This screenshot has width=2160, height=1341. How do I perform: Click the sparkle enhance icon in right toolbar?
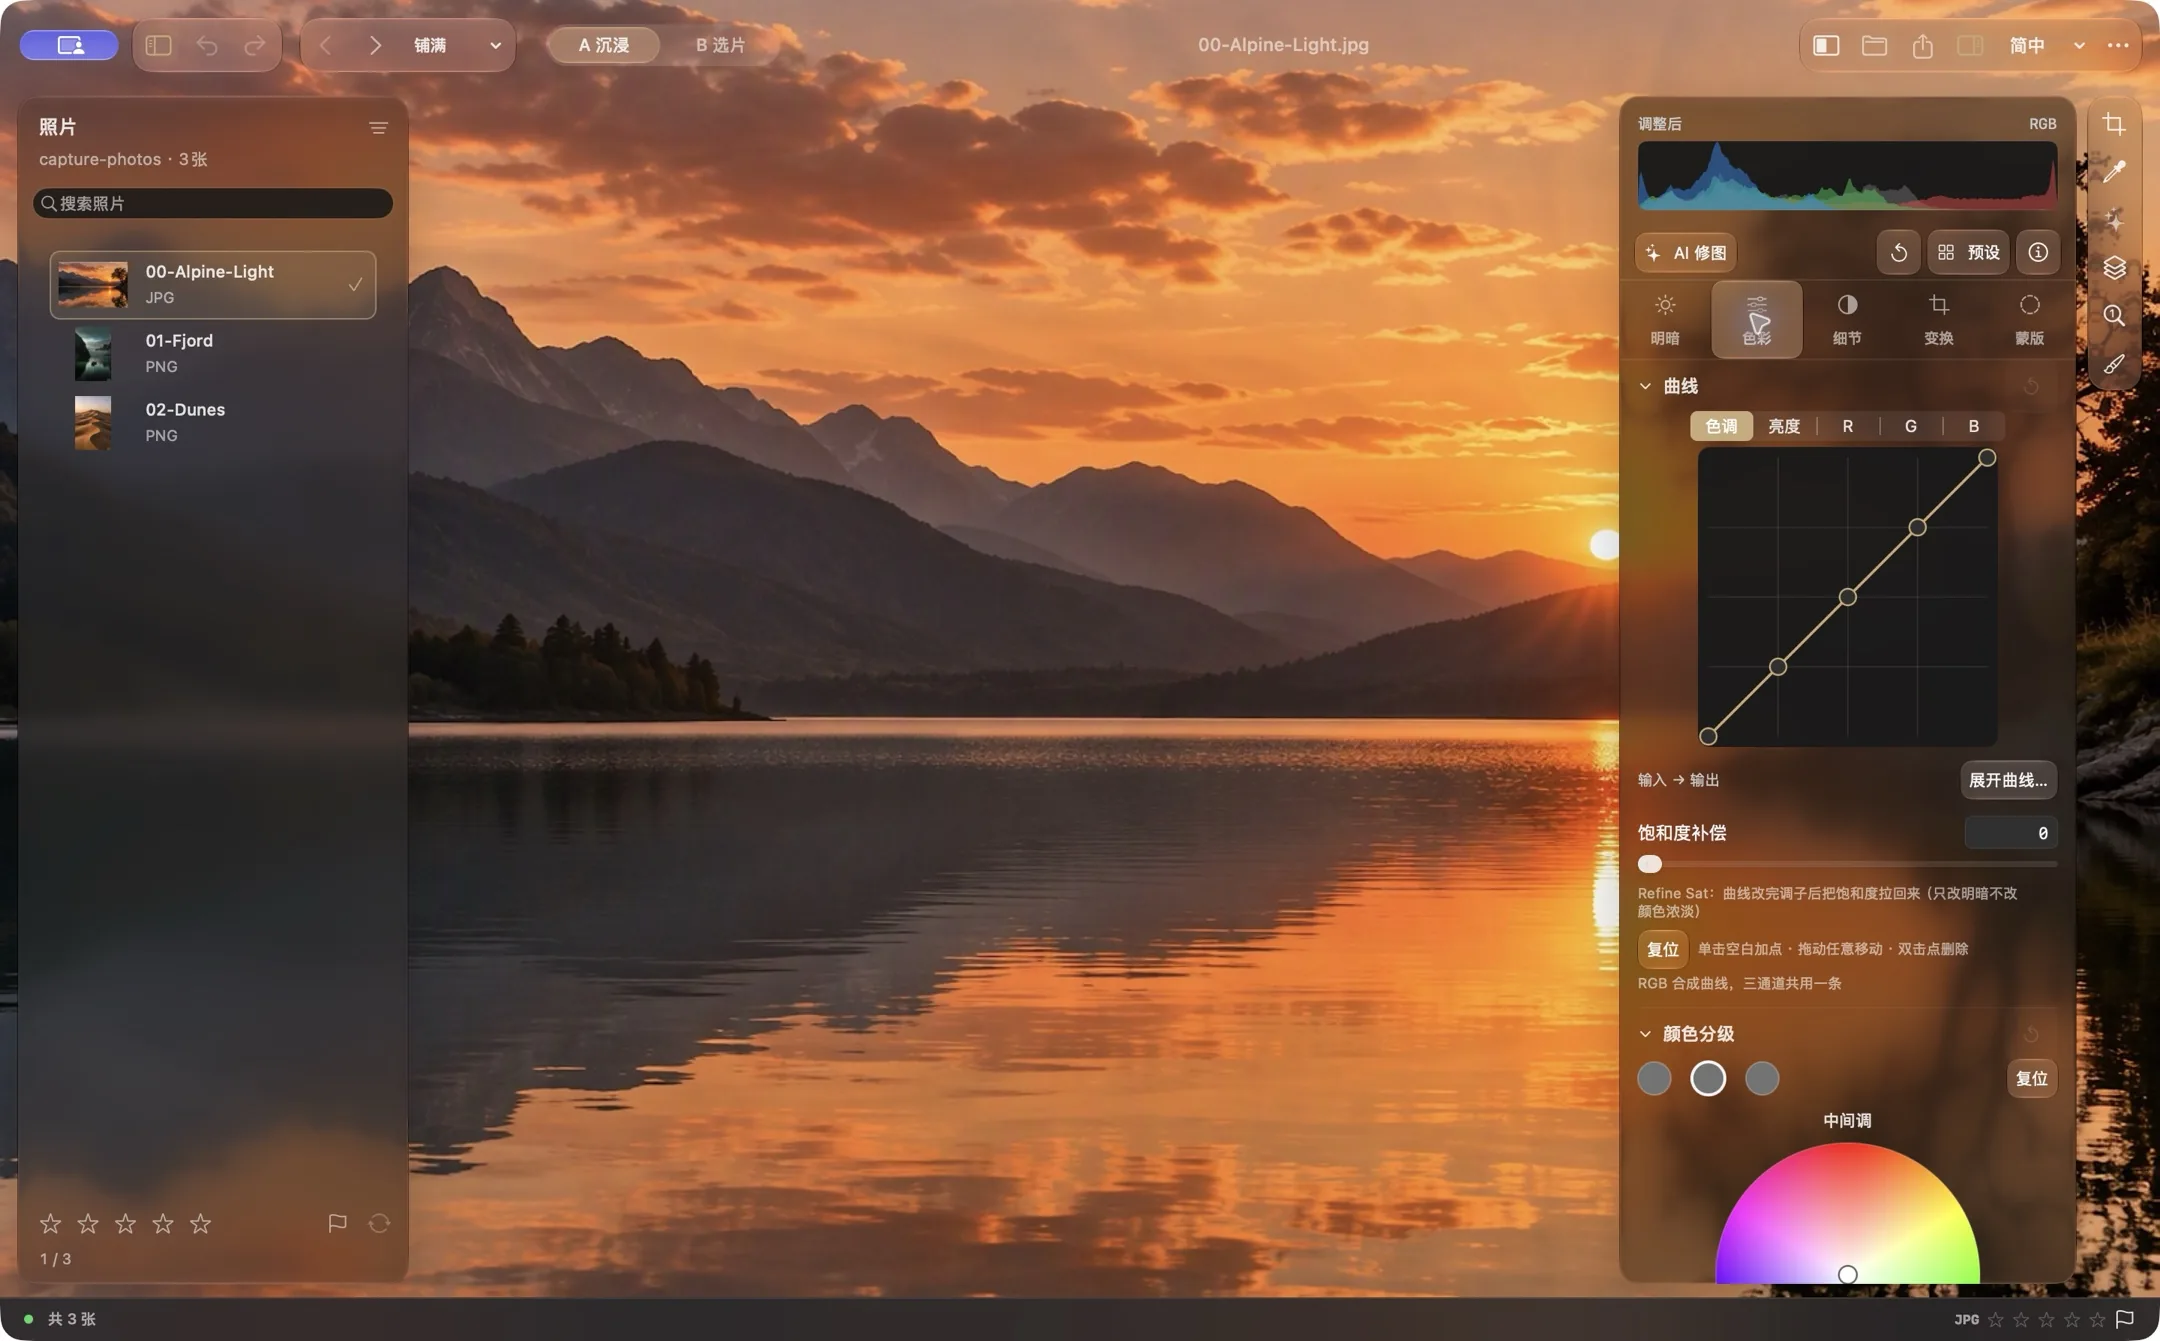(x=2113, y=220)
